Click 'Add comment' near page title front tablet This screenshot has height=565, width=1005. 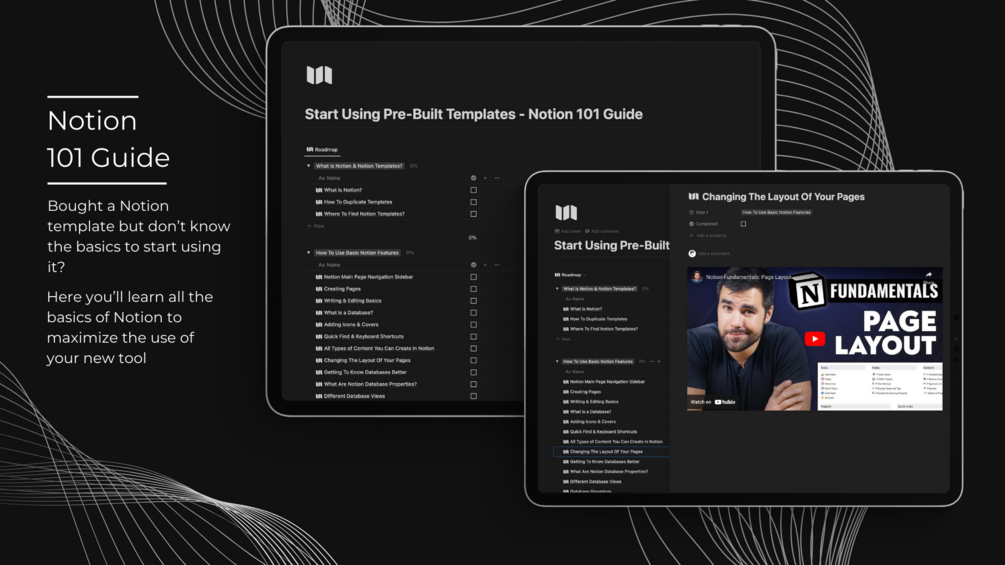point(602,231)
